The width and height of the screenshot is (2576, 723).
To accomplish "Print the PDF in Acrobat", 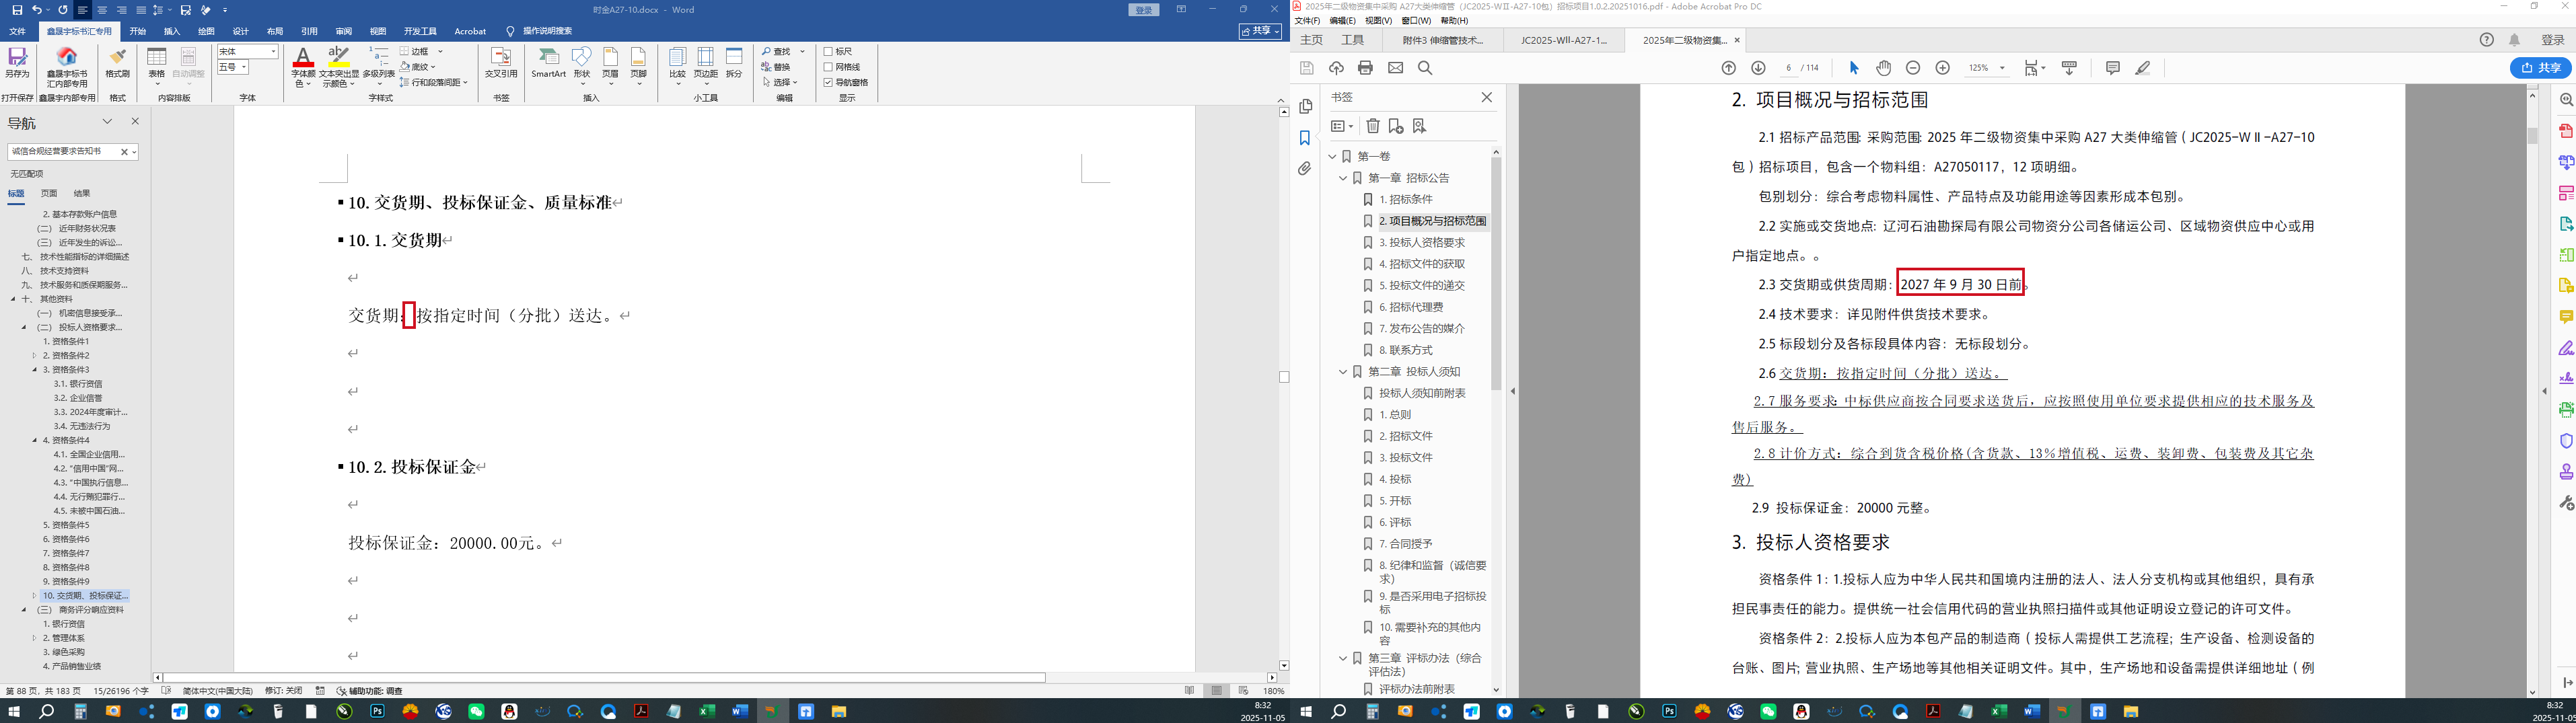I will coord(1366,68).
